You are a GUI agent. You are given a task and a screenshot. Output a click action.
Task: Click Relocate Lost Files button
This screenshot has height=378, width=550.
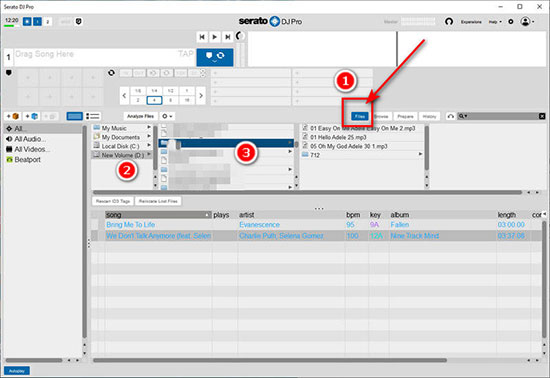click(x=158, y=201)
